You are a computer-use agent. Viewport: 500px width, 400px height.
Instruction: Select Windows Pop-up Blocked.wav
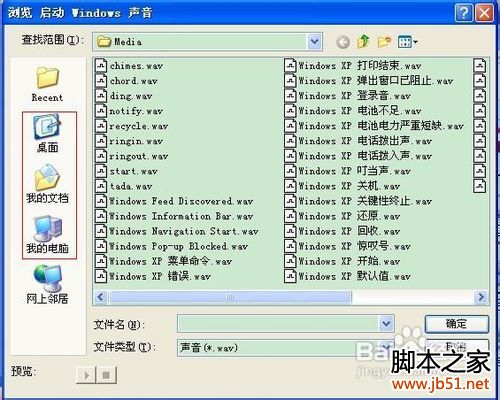(172, 246)
